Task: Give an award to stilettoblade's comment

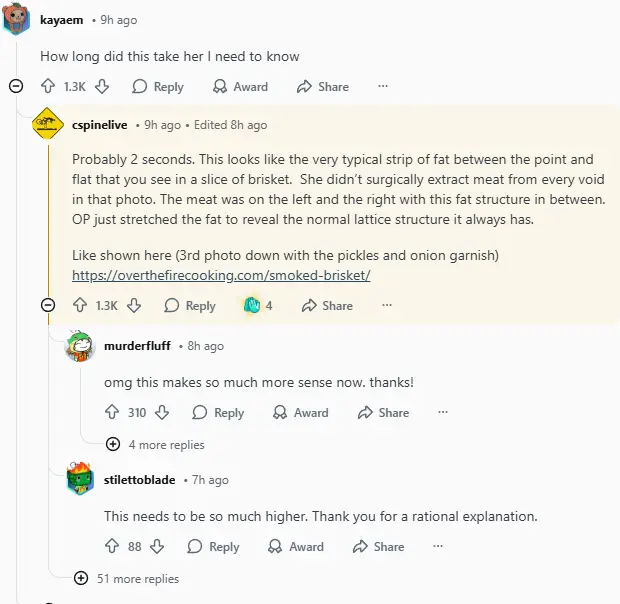Action: pyautogui.click(x=296, y=547)
